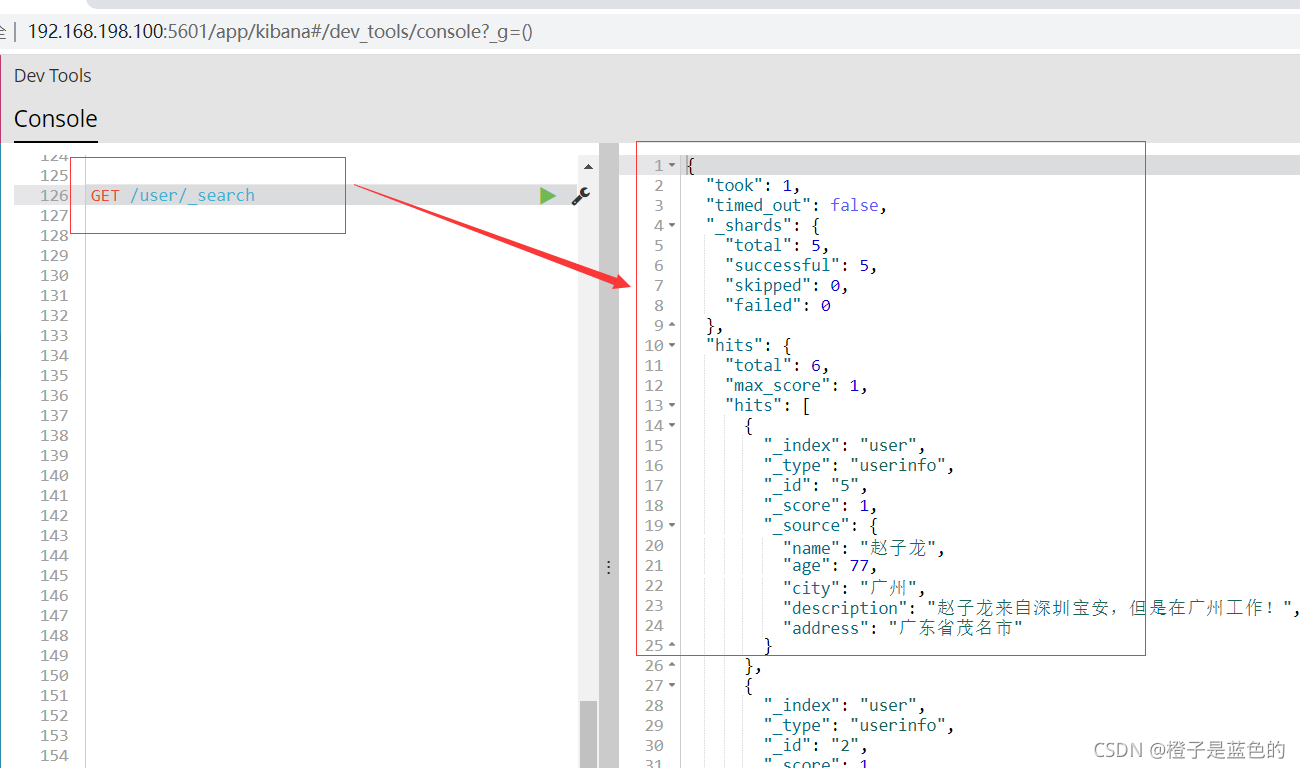Click the "_id": "5" line
Viewport: 1300px width, 768px height.
click(816, 485)
